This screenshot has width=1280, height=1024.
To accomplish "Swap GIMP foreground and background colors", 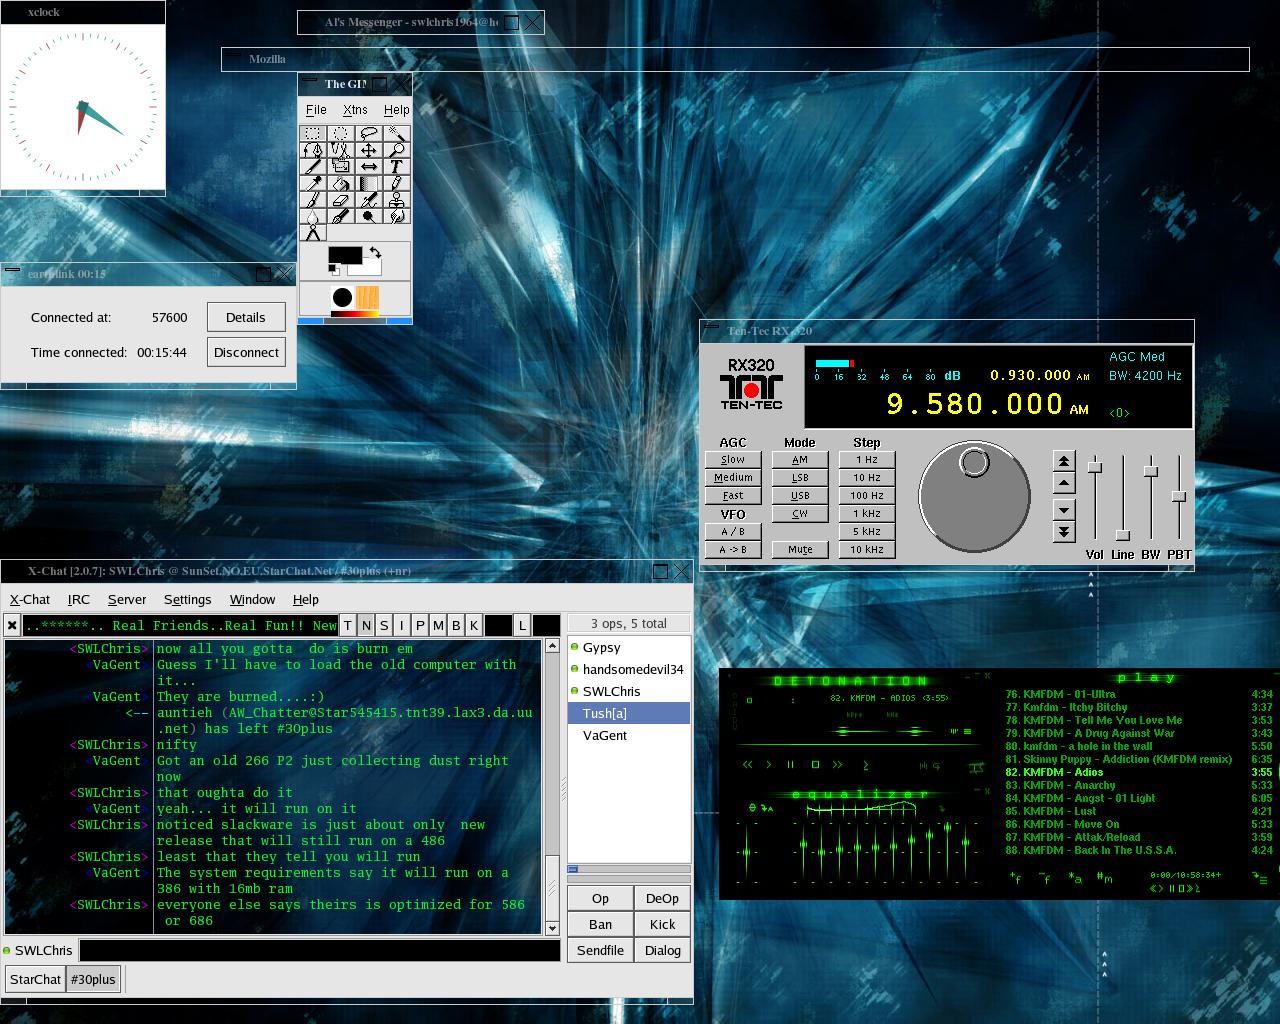I will [375, 252].
